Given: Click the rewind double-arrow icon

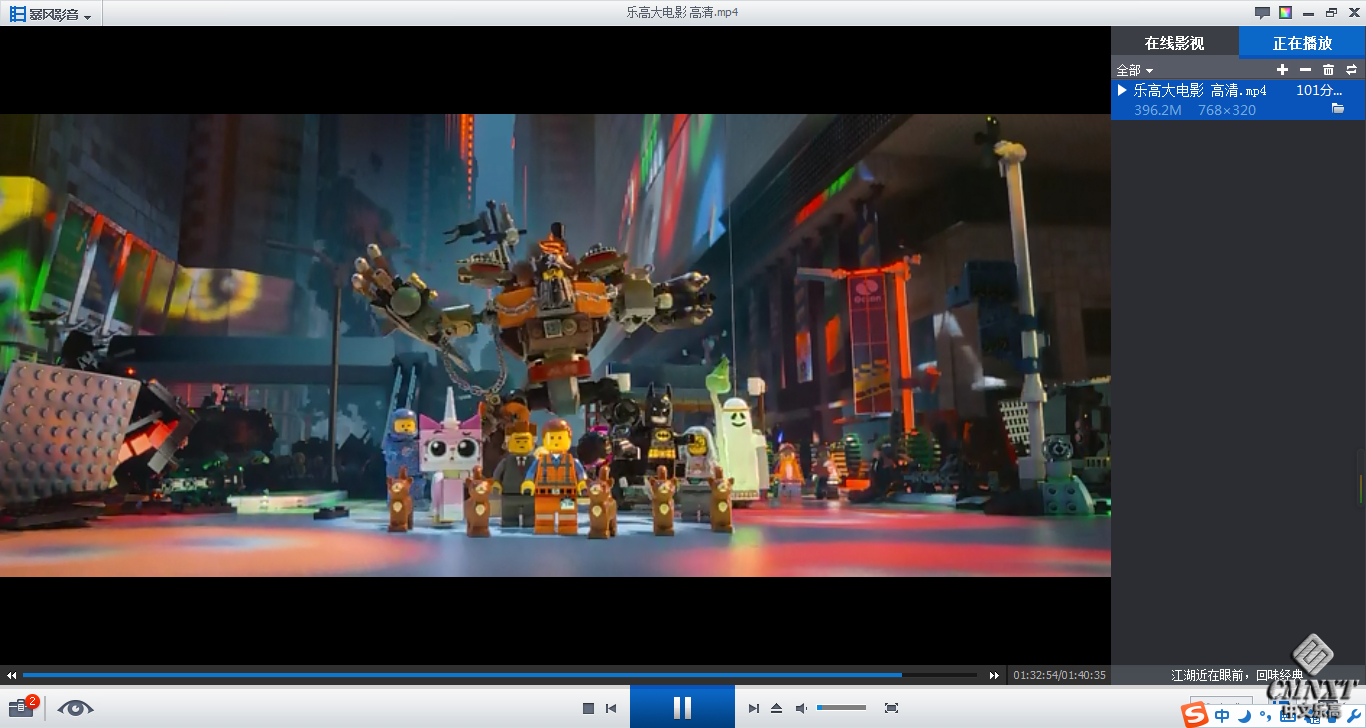Looking at the screenshot, I should (x=11, y=675).
